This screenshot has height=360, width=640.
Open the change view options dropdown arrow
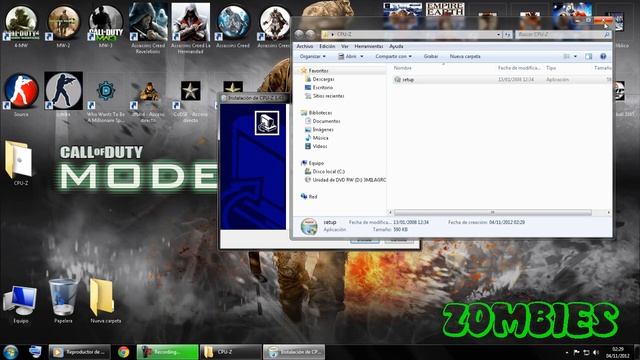tap(576, 56)
